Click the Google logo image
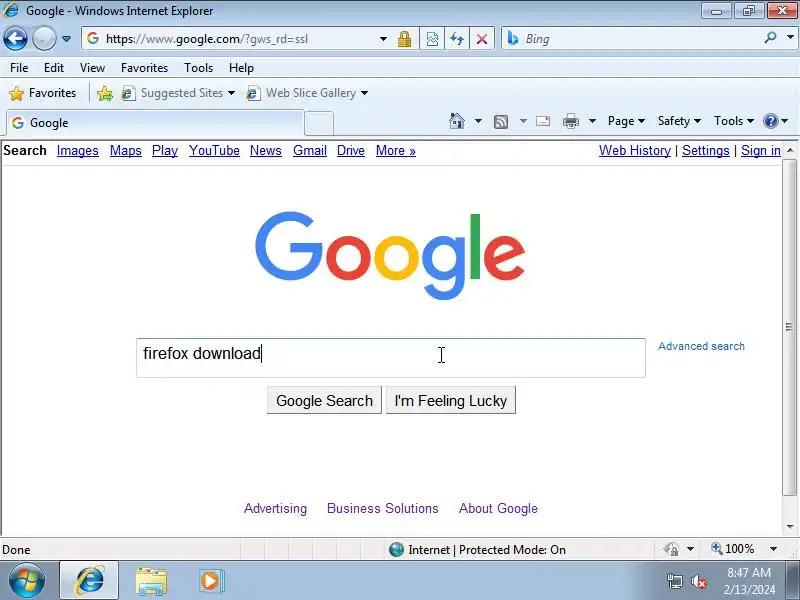 click(390, 255)
